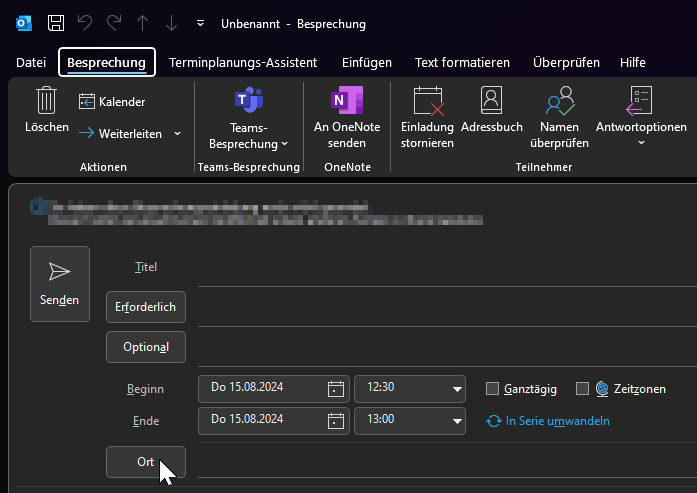Open the Adressbuch
Screen dimensions: 697x493
pos(491,101)
